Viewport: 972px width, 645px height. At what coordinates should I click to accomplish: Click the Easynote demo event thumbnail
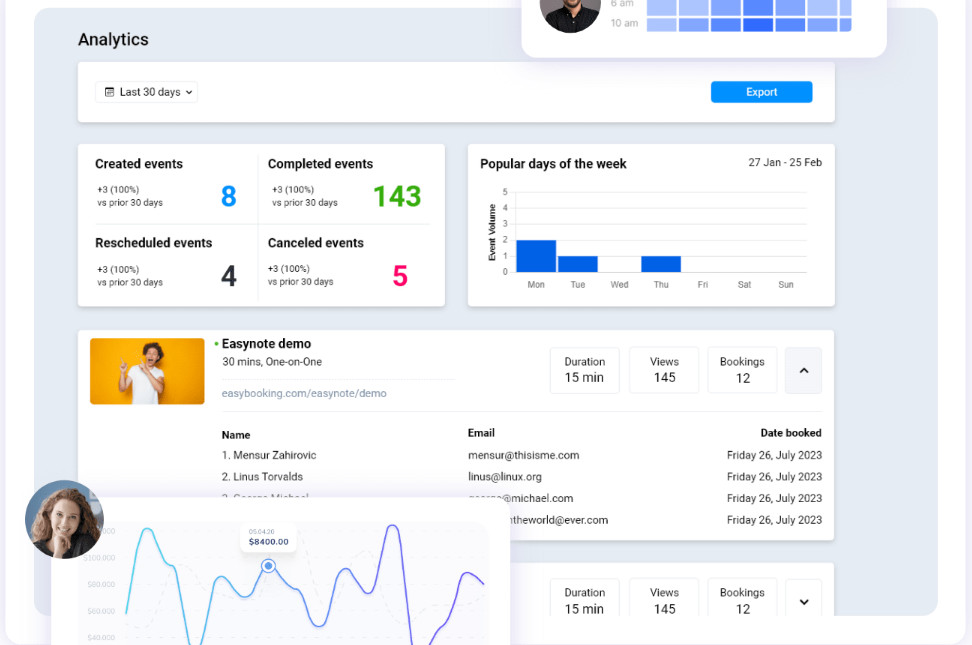coord(147,370)
